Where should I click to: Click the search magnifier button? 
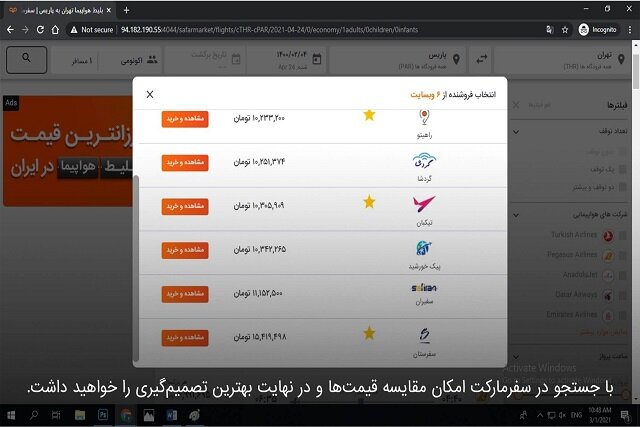click(x=27, y=60)
